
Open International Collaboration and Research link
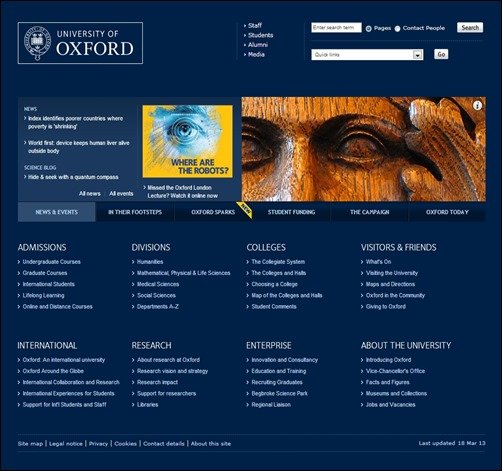[71, 382]
